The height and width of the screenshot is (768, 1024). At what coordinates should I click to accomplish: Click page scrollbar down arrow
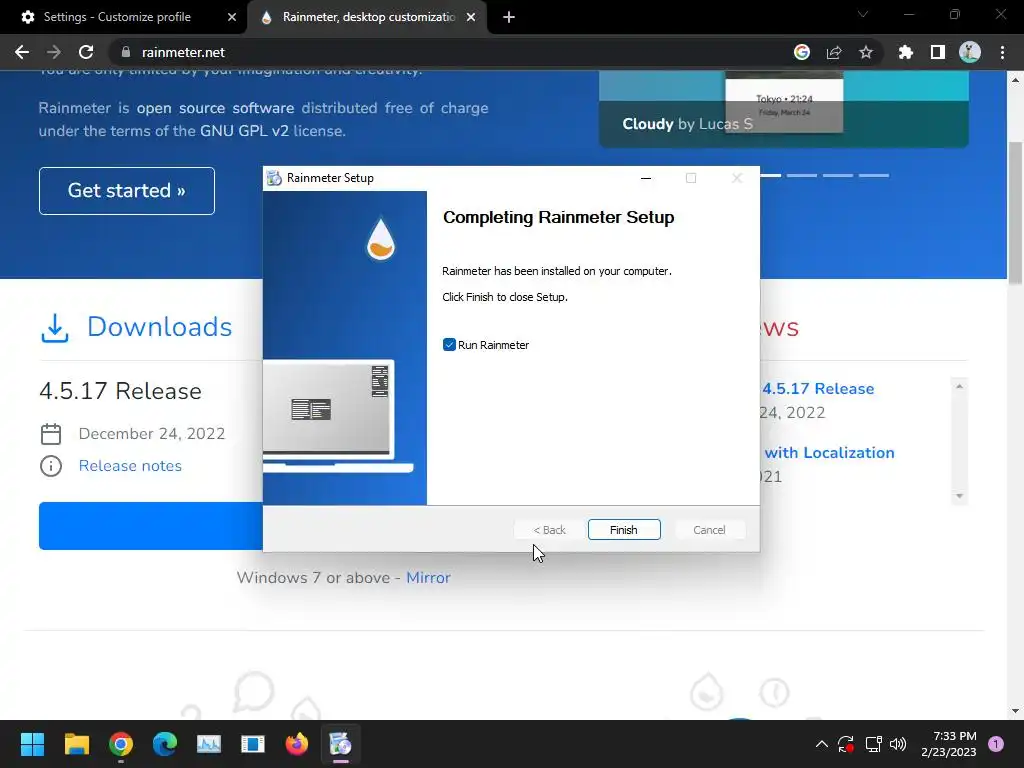pyautogui.click(x=1016, y=711)
